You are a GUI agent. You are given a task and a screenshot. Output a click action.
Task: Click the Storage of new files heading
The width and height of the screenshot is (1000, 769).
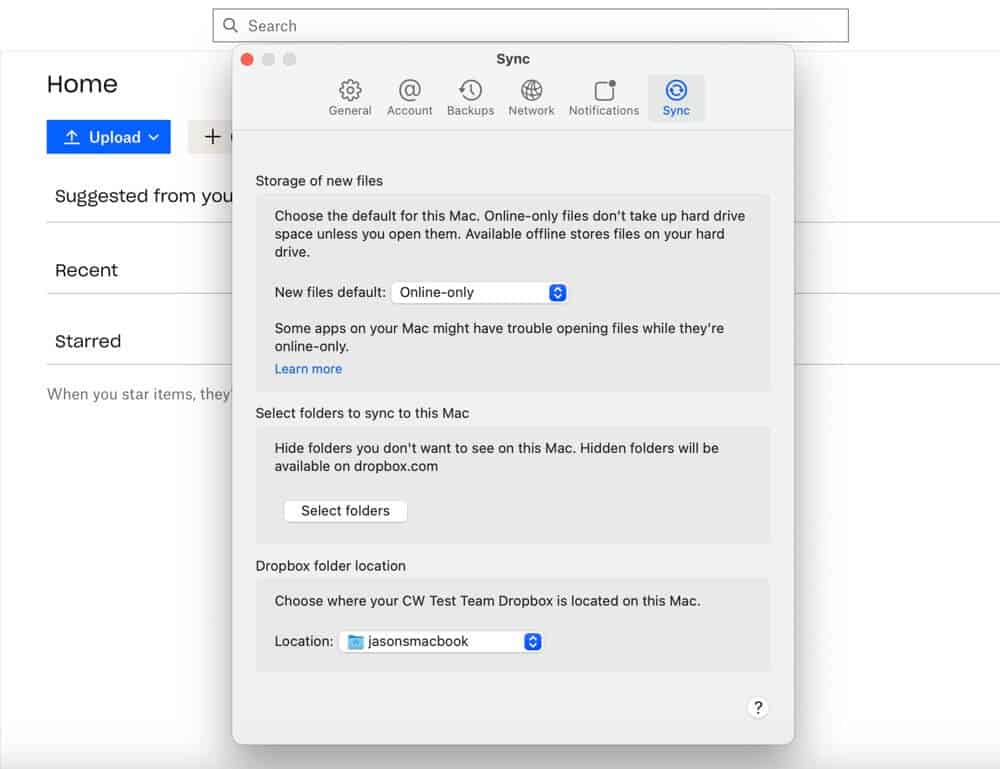click(x=319, y=181)
